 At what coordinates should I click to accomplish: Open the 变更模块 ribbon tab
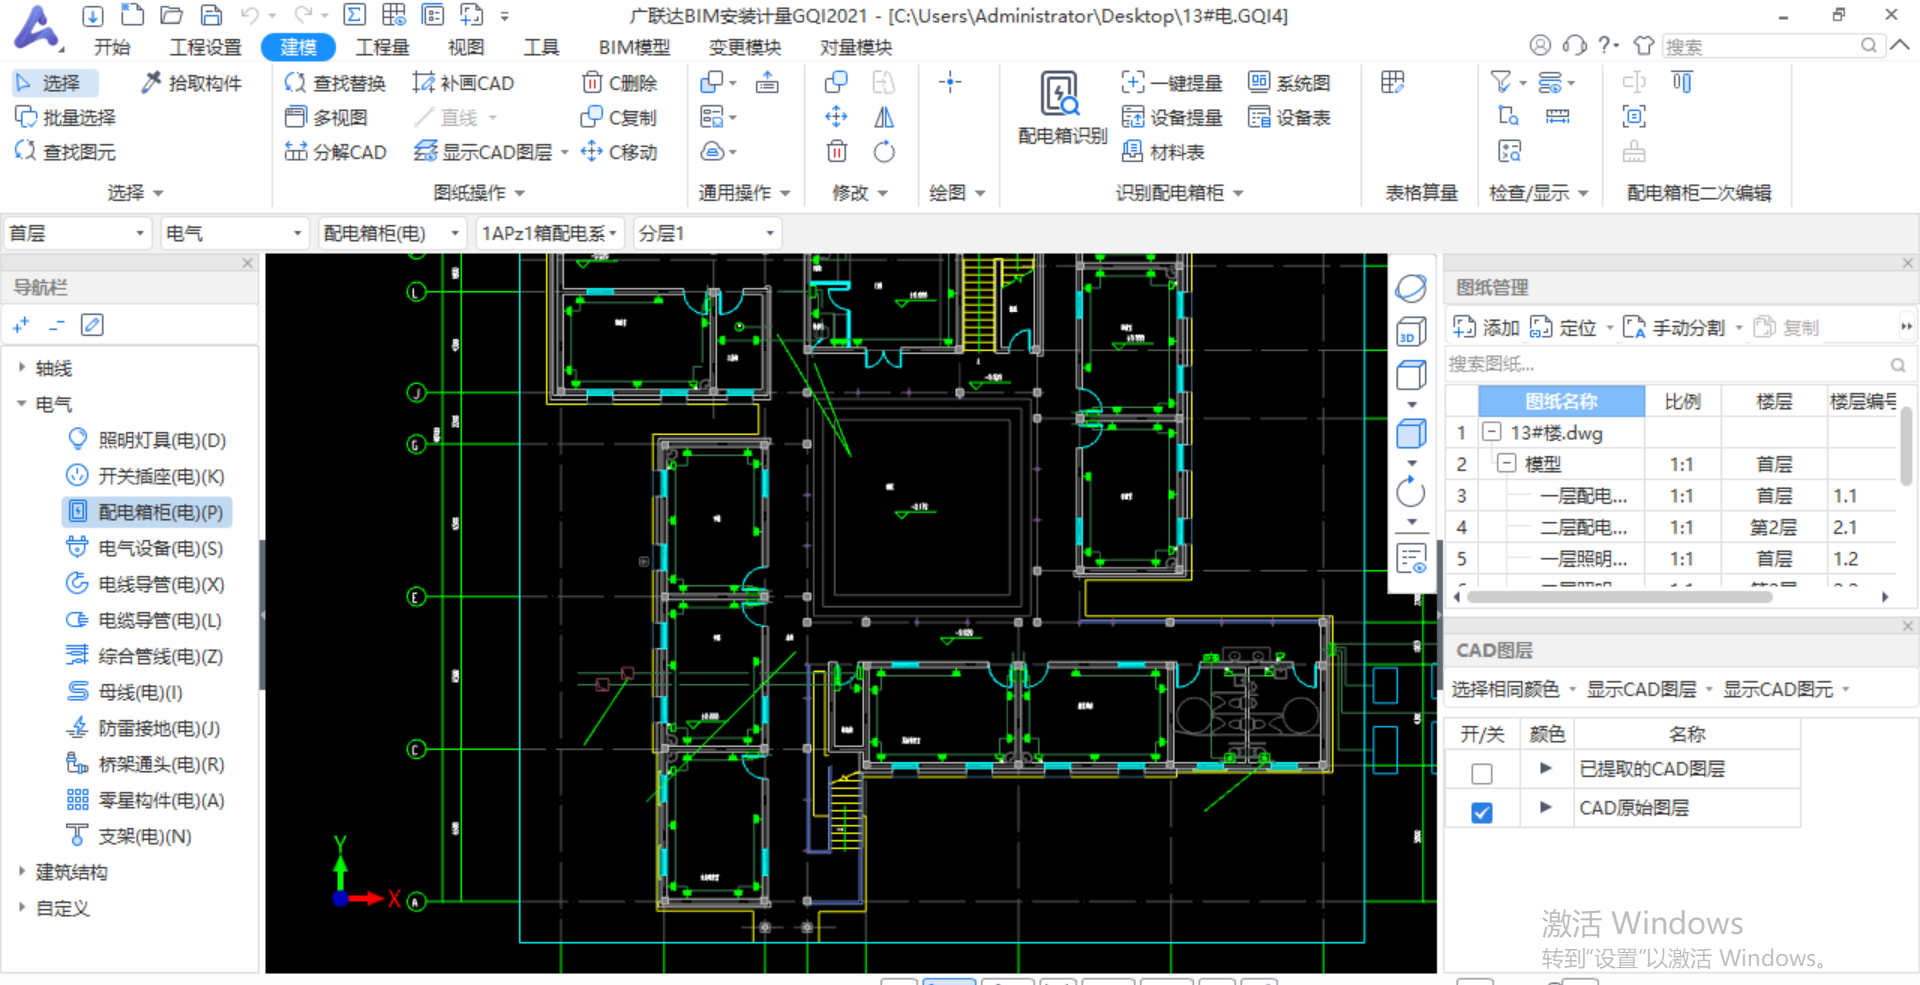point(744,47)
